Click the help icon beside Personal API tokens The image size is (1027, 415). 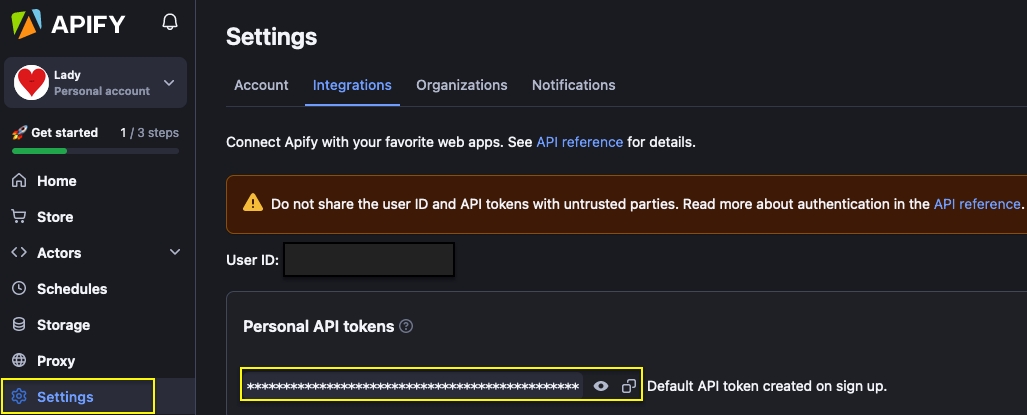tap(407, 327)
